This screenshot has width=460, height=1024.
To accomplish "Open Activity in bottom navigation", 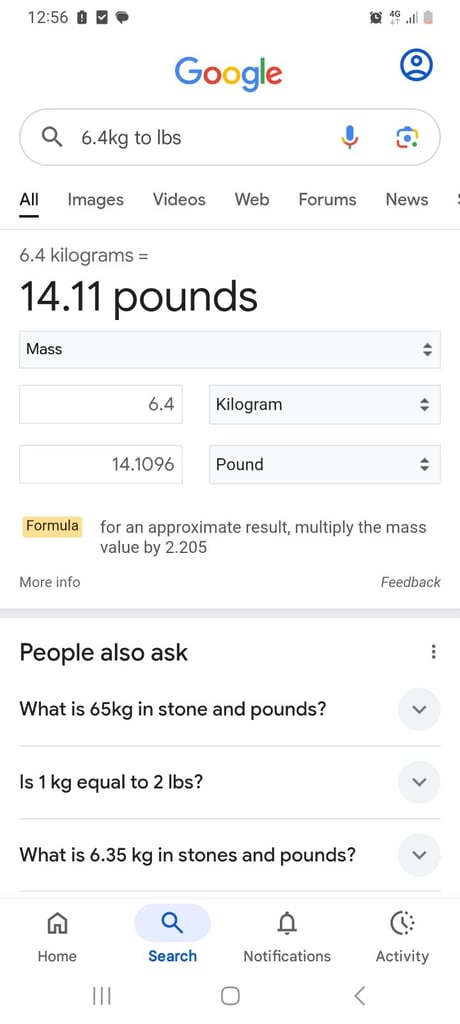I will (402, 935).
